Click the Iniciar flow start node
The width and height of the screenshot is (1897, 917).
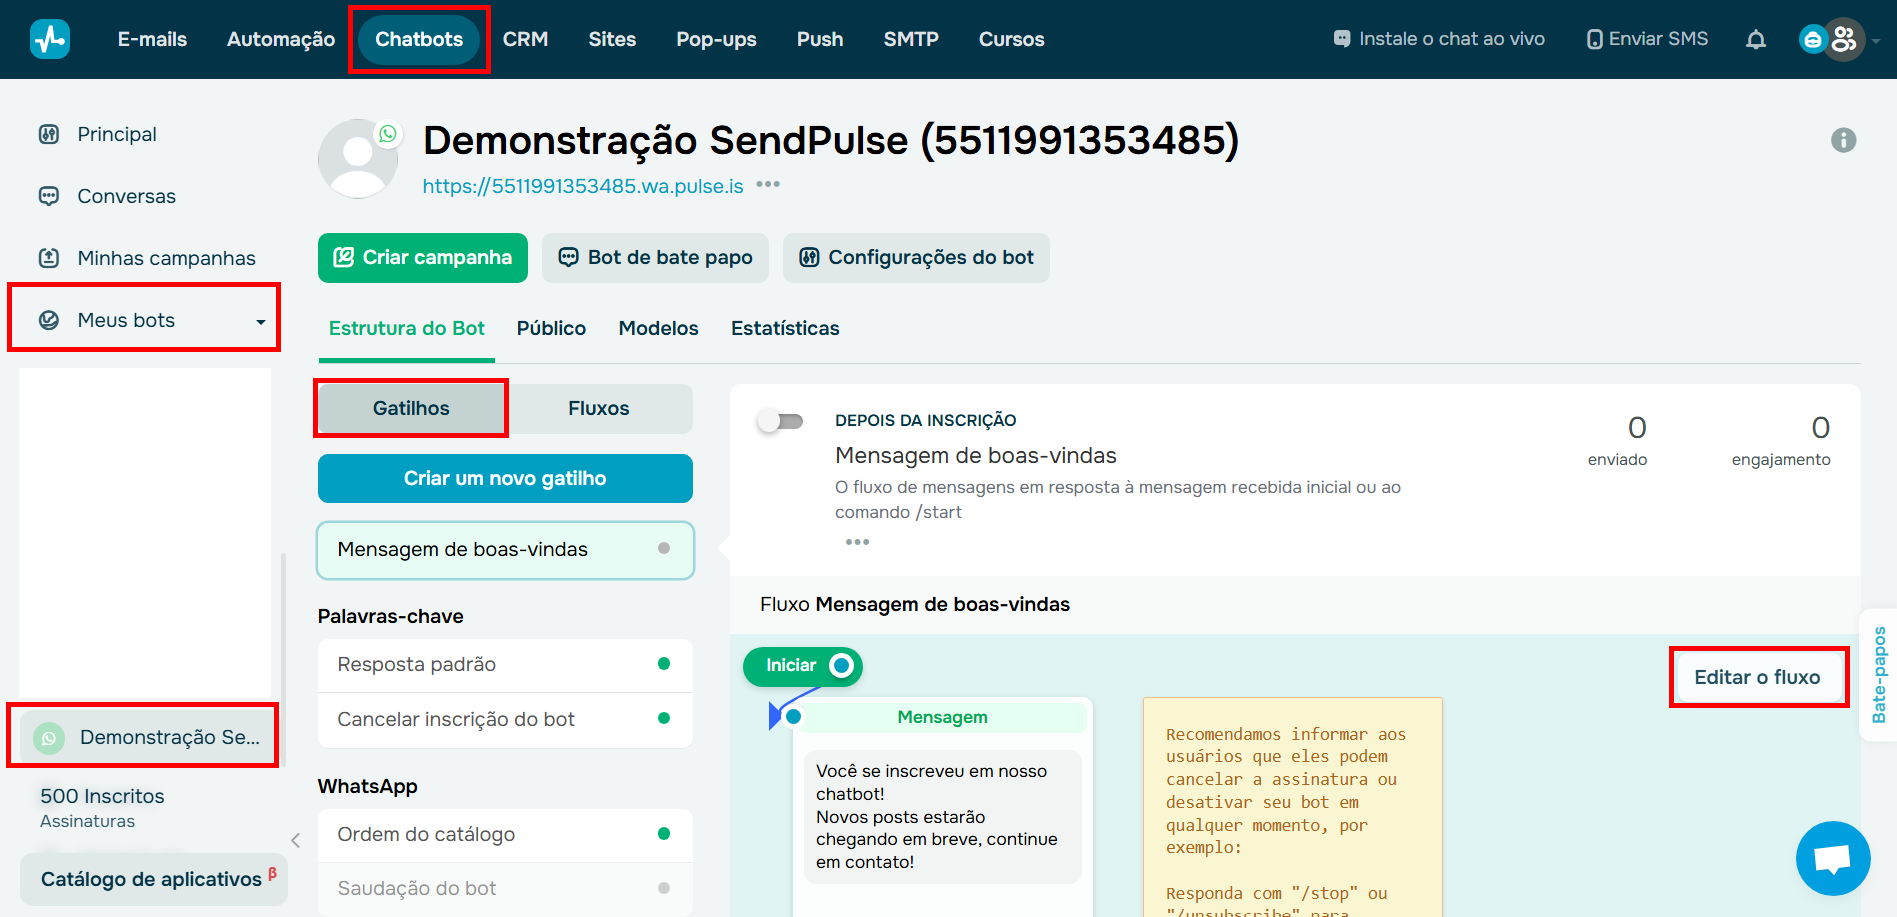(801, 666)
